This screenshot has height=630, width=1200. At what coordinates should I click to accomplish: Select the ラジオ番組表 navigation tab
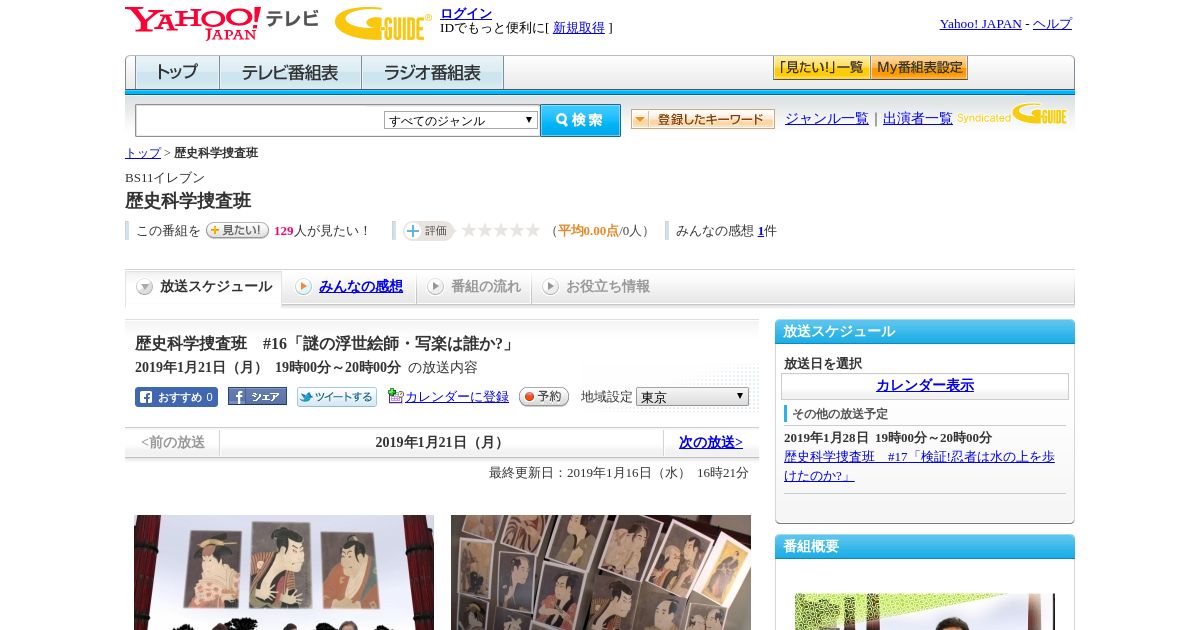tap(432, 73)
